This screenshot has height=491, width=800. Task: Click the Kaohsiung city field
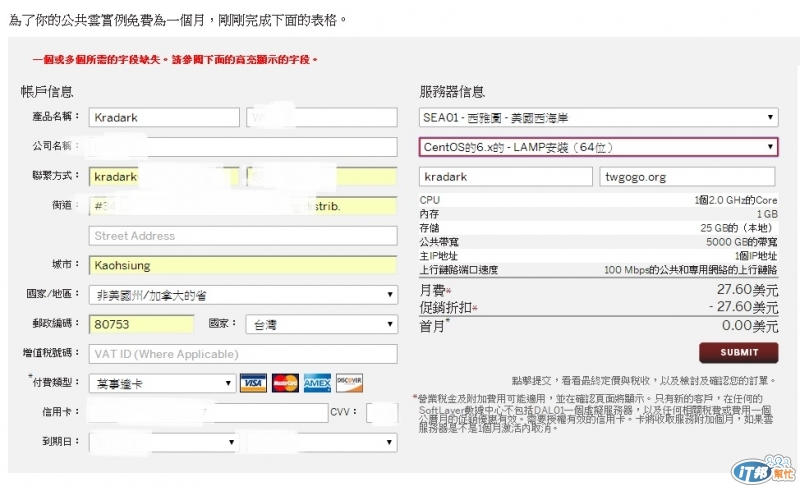243,265
